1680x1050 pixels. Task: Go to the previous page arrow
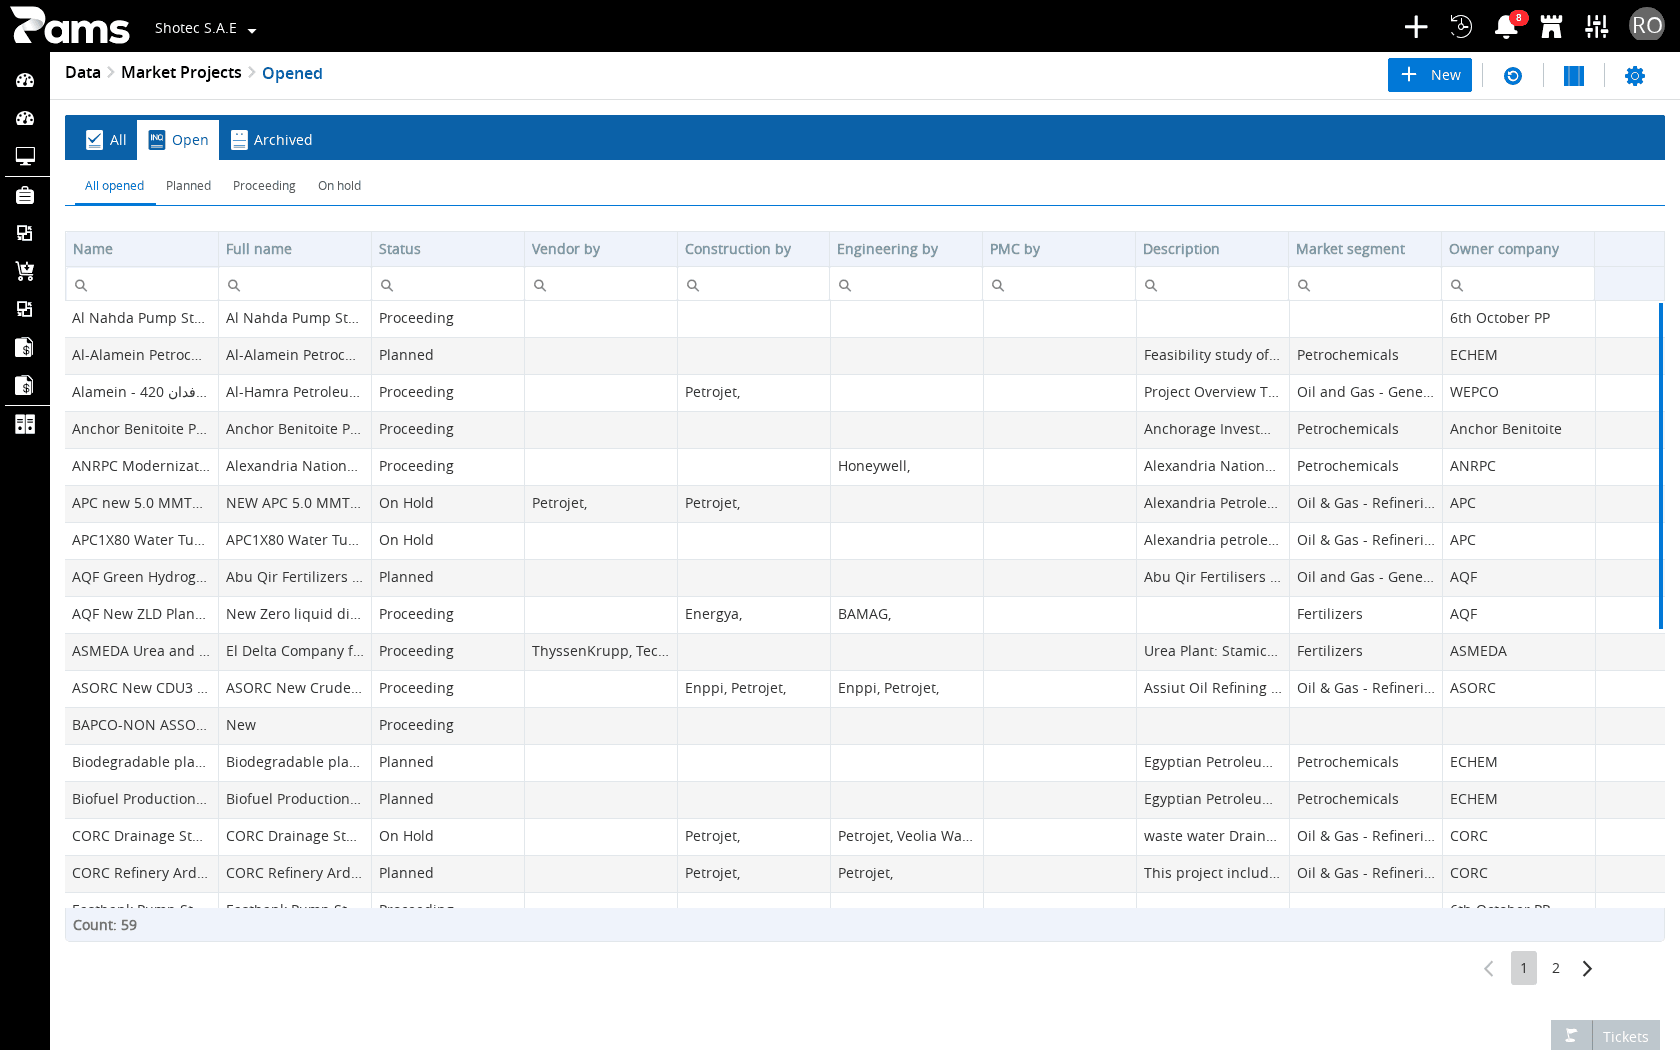click(1489, 968)
